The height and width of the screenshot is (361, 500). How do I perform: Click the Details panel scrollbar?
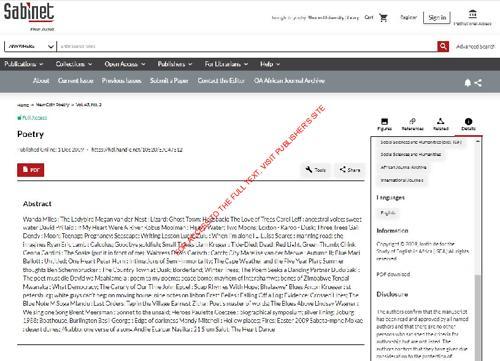tap(478, 317)
